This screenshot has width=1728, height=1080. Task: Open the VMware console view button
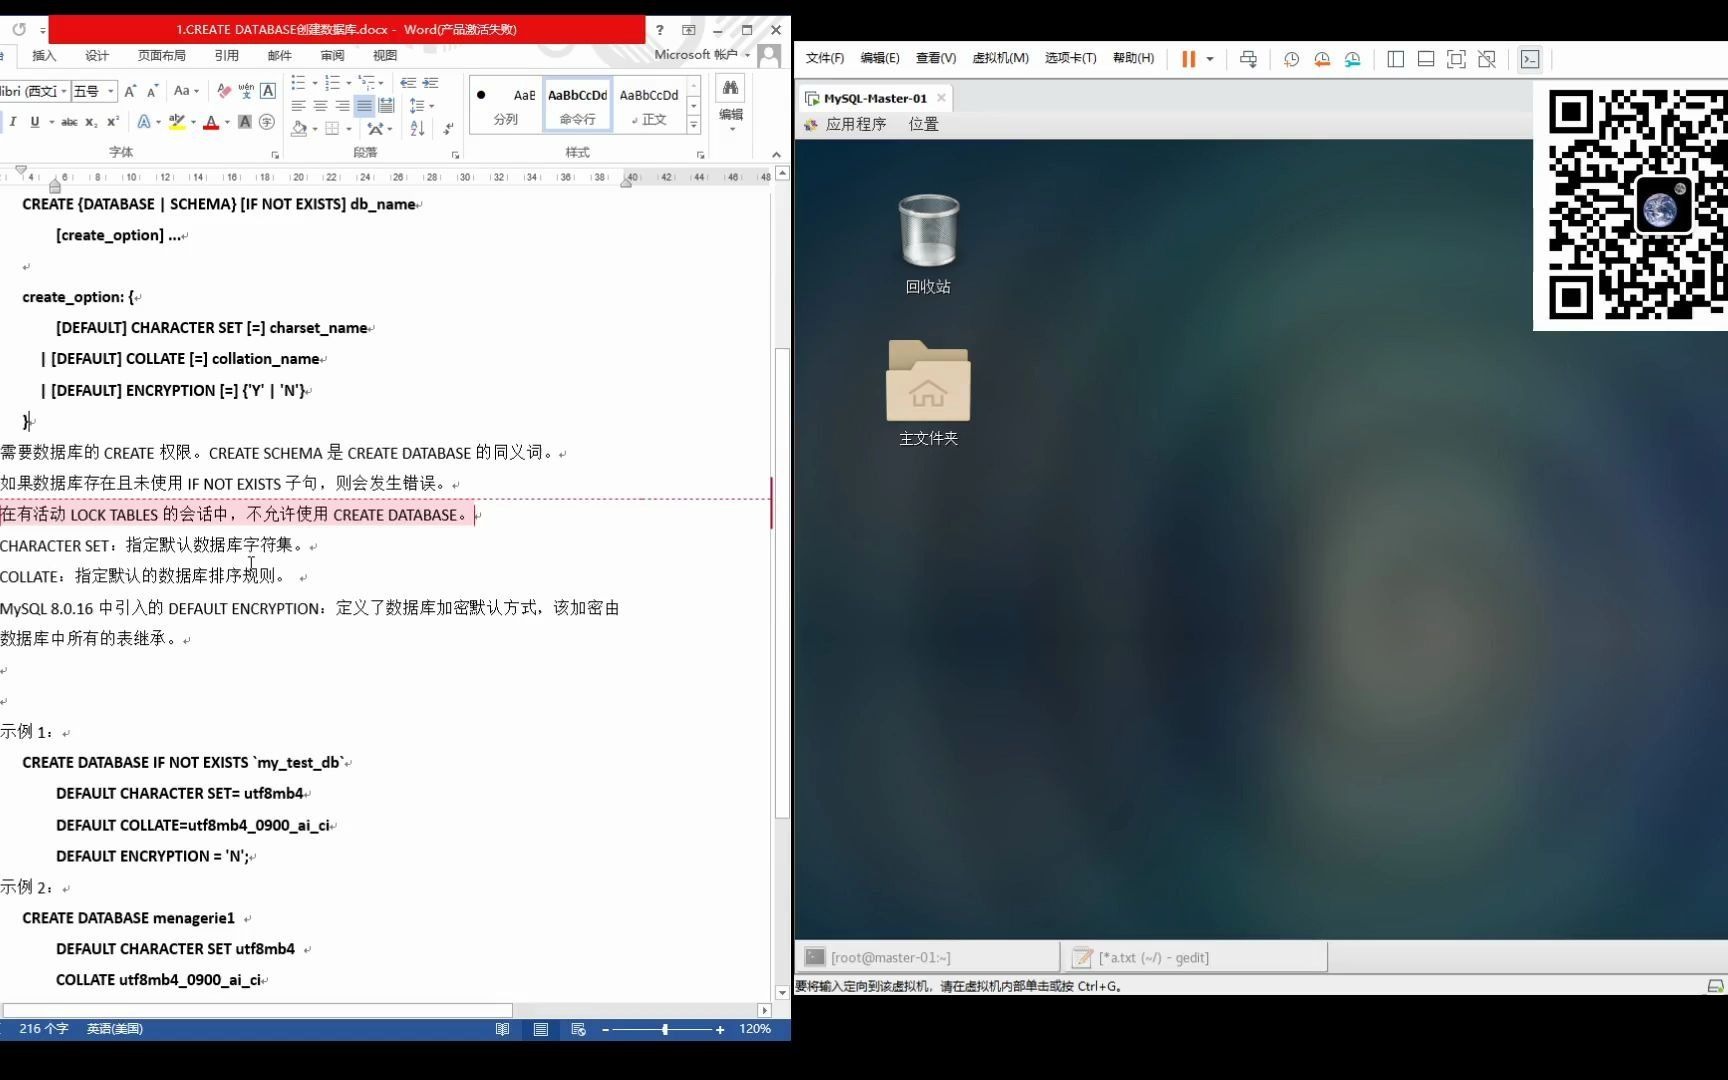pos(1530,59)
